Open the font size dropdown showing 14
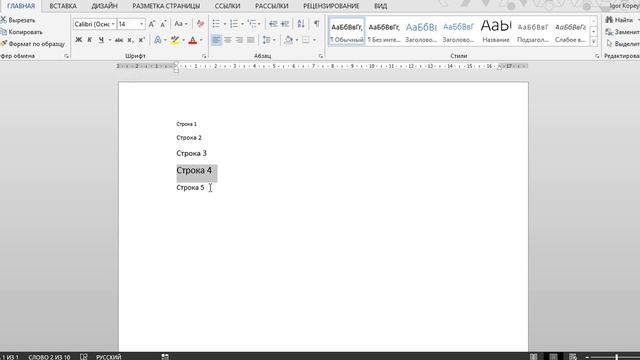This screenshot has height=360, width=640. [141, 24]
